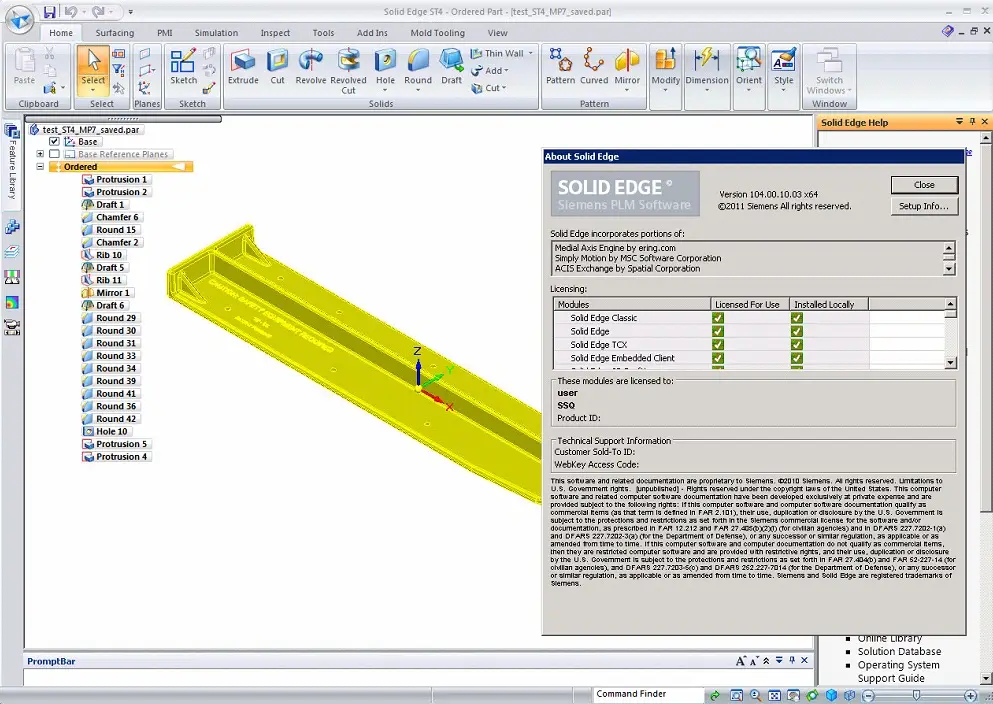Click the Solid Edge application button
Image resolution: width=993 pixels, height=704 pixels.
click(19, 18)
